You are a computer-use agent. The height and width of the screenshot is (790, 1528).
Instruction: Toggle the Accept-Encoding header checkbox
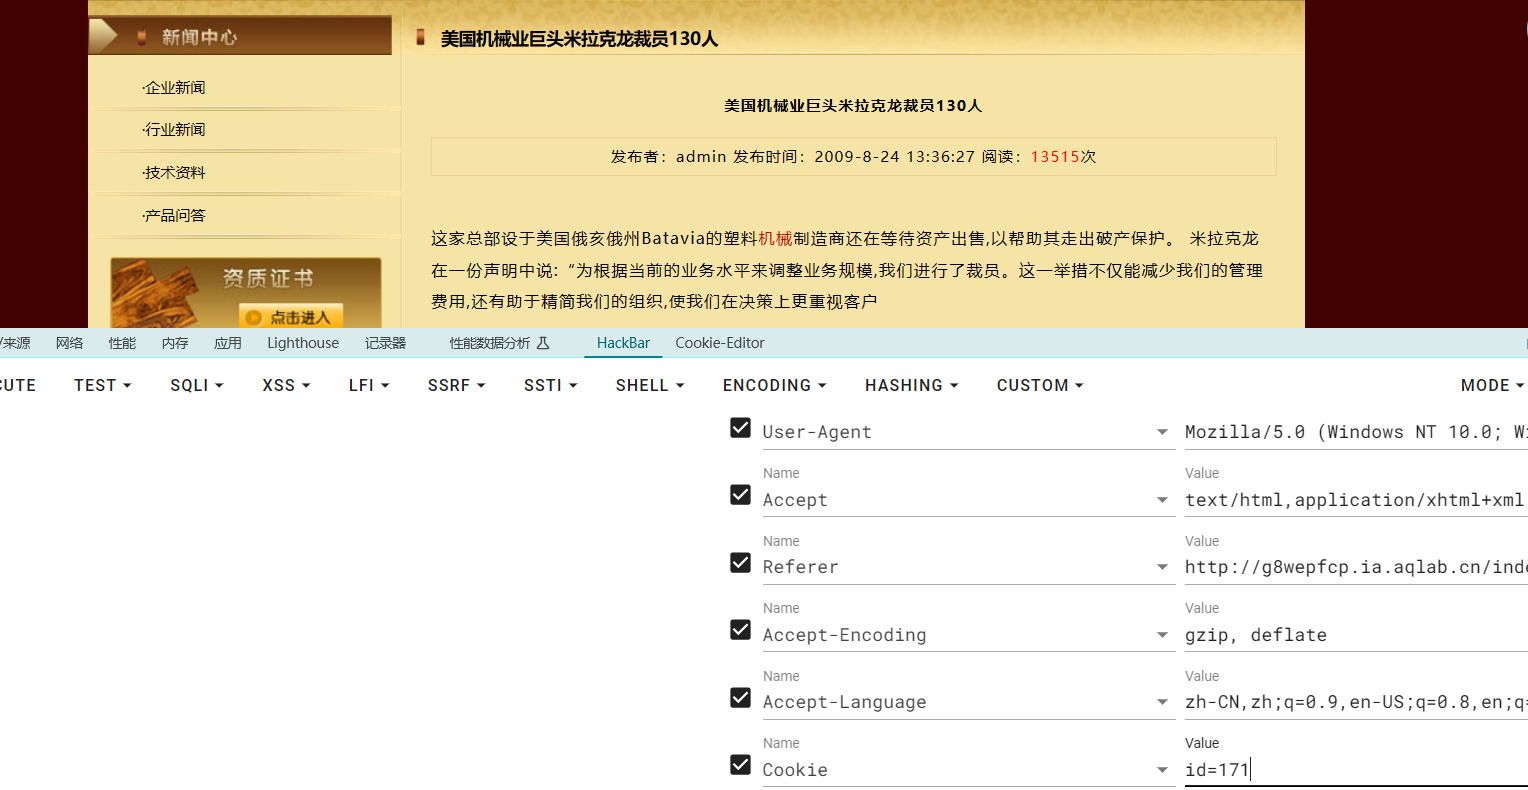pos(740,630)
